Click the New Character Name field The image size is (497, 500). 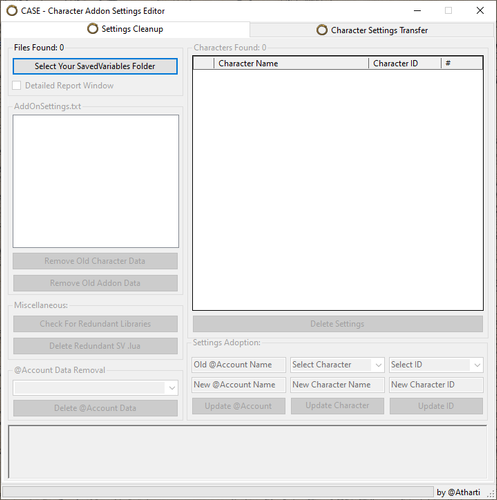point(337,385)
